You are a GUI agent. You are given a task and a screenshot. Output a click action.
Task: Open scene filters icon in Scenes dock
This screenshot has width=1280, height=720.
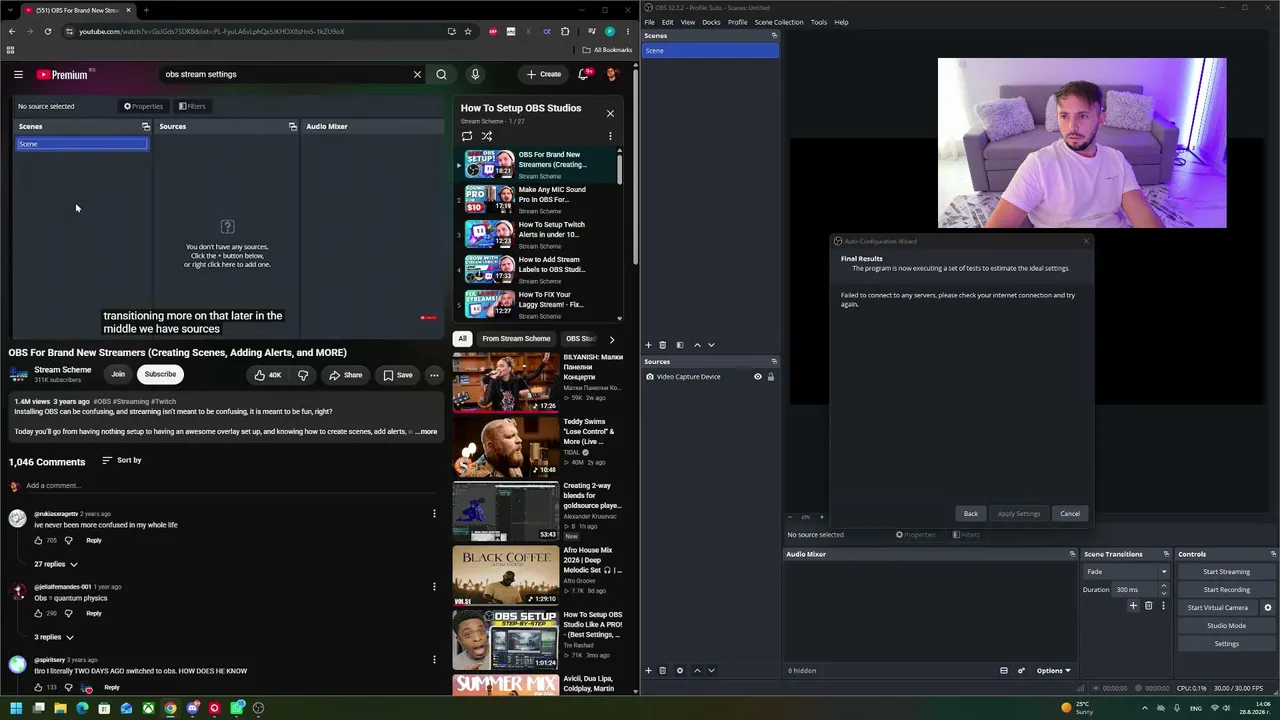pos(680,345)
